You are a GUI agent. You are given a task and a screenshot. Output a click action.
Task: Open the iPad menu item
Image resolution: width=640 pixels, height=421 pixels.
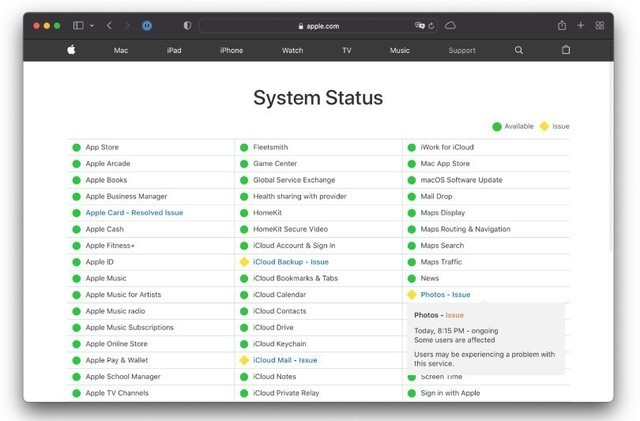click(174, 50)
